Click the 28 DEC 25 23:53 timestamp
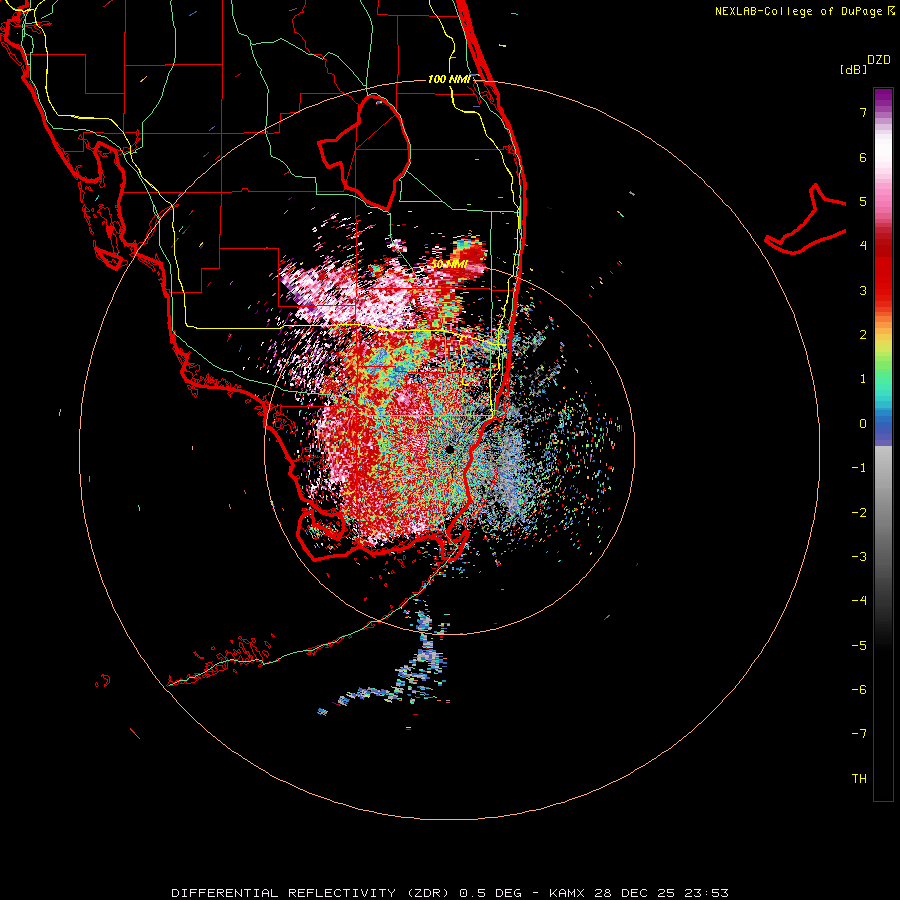Viewport: 900px width, 900px height. (661, 893)
